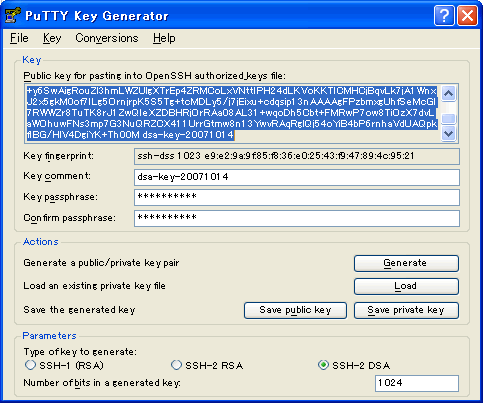Focus the Confirm passphrase field
Image resolution: width=483 pixels, height=403 pixels.
tap(297, 218)
